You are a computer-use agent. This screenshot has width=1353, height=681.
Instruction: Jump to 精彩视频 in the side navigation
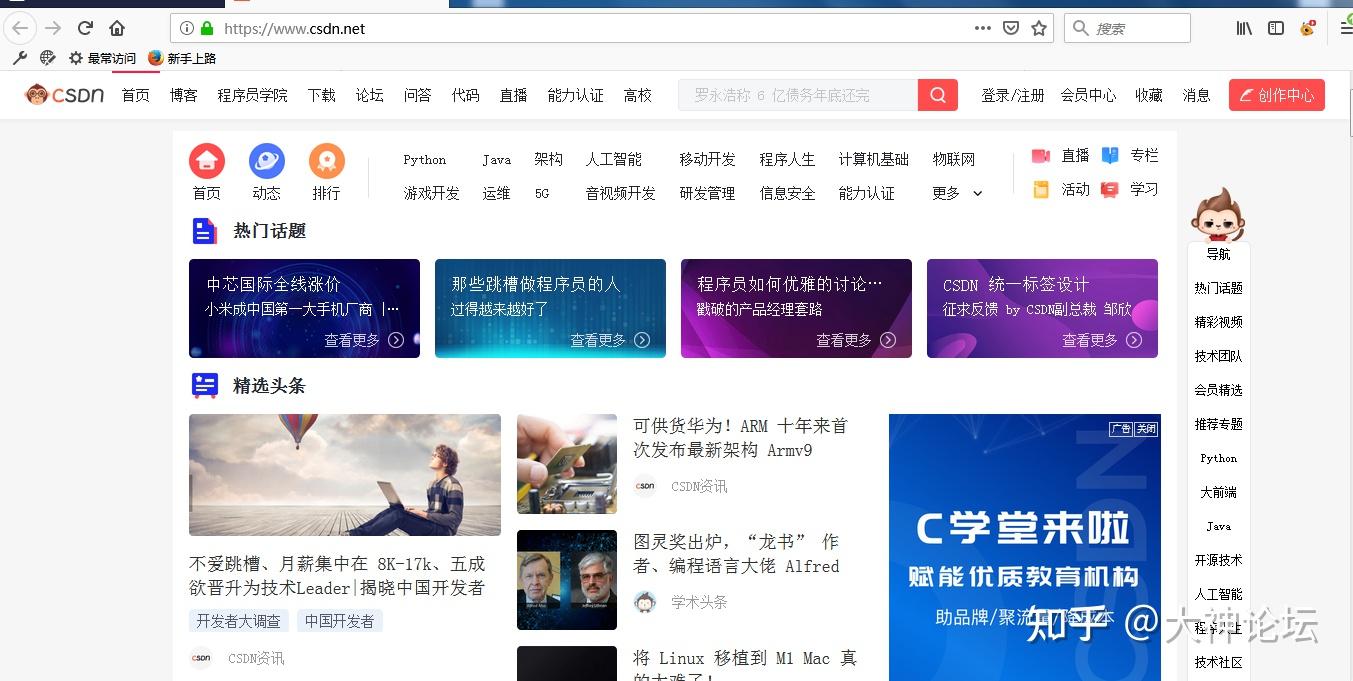coord(1218,322)
